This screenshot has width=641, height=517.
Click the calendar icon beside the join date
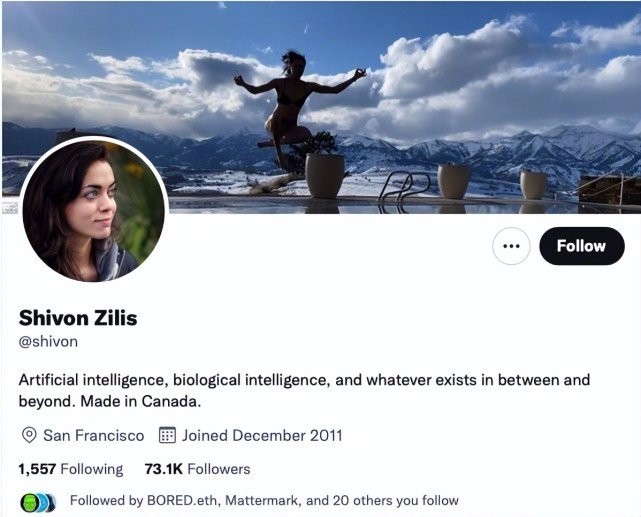point(168,436)
